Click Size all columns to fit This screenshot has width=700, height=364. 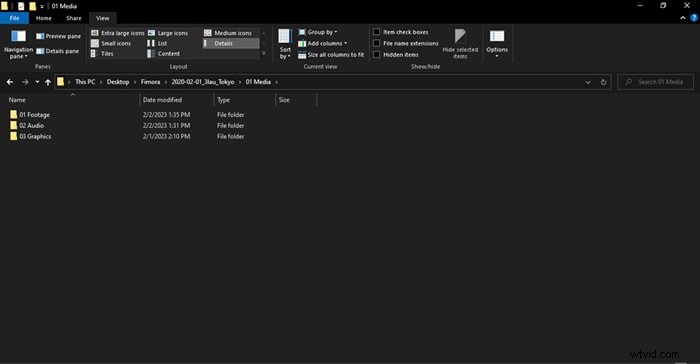point(331,54)
